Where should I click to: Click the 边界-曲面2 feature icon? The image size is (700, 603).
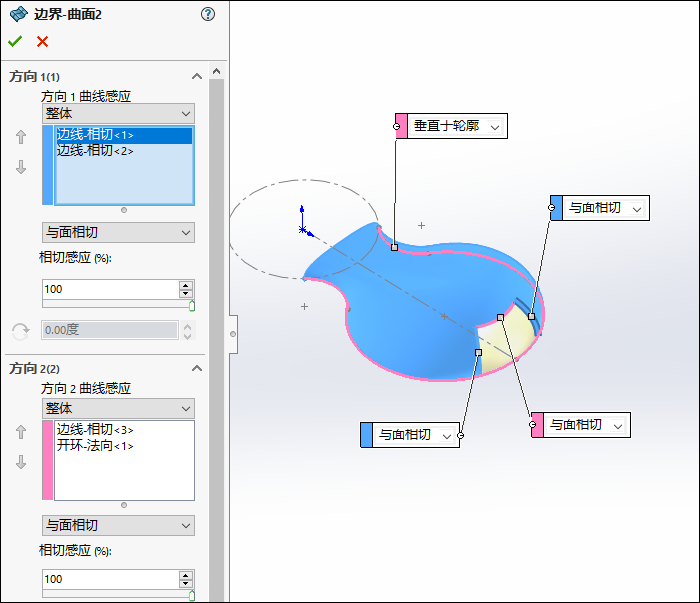coord(18,14)
